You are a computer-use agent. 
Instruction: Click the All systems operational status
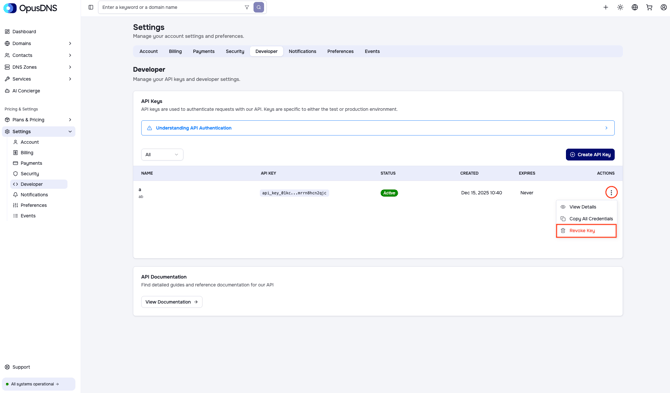[x=38, y=384]
